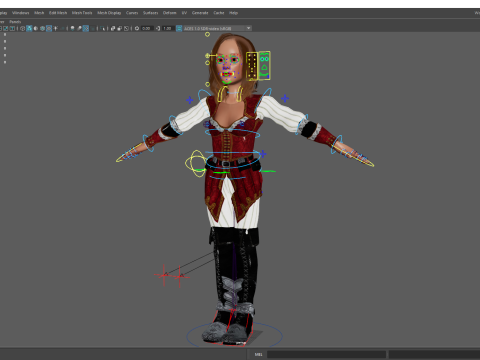Click the Isolate Select cursor-square icon

click(102, 28)
